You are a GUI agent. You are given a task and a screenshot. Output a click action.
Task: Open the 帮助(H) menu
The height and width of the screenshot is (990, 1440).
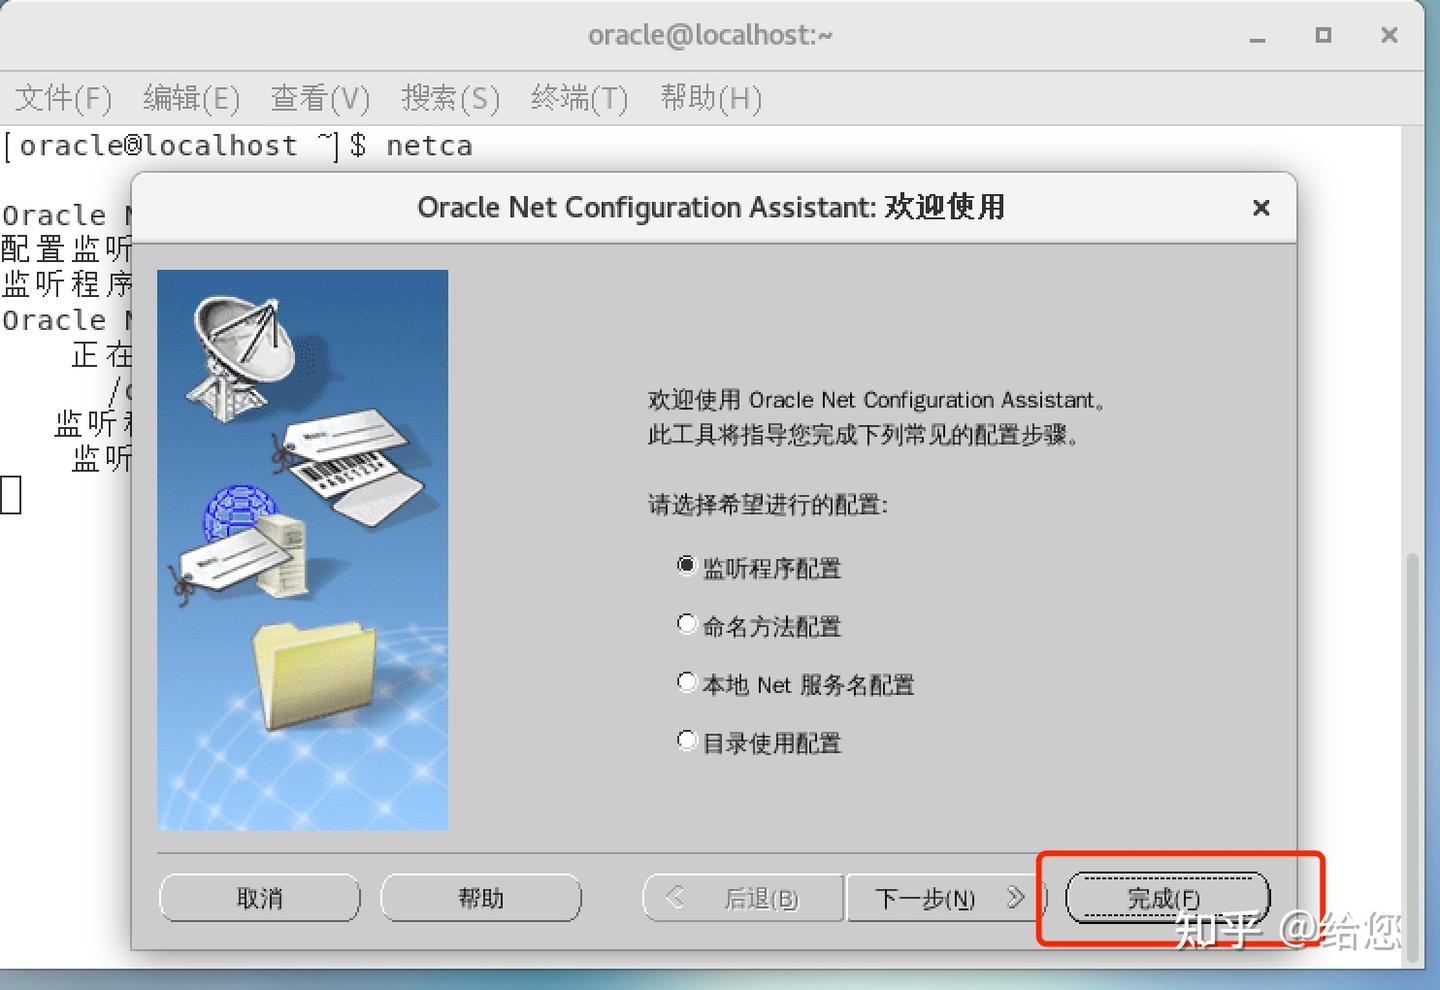711,97
